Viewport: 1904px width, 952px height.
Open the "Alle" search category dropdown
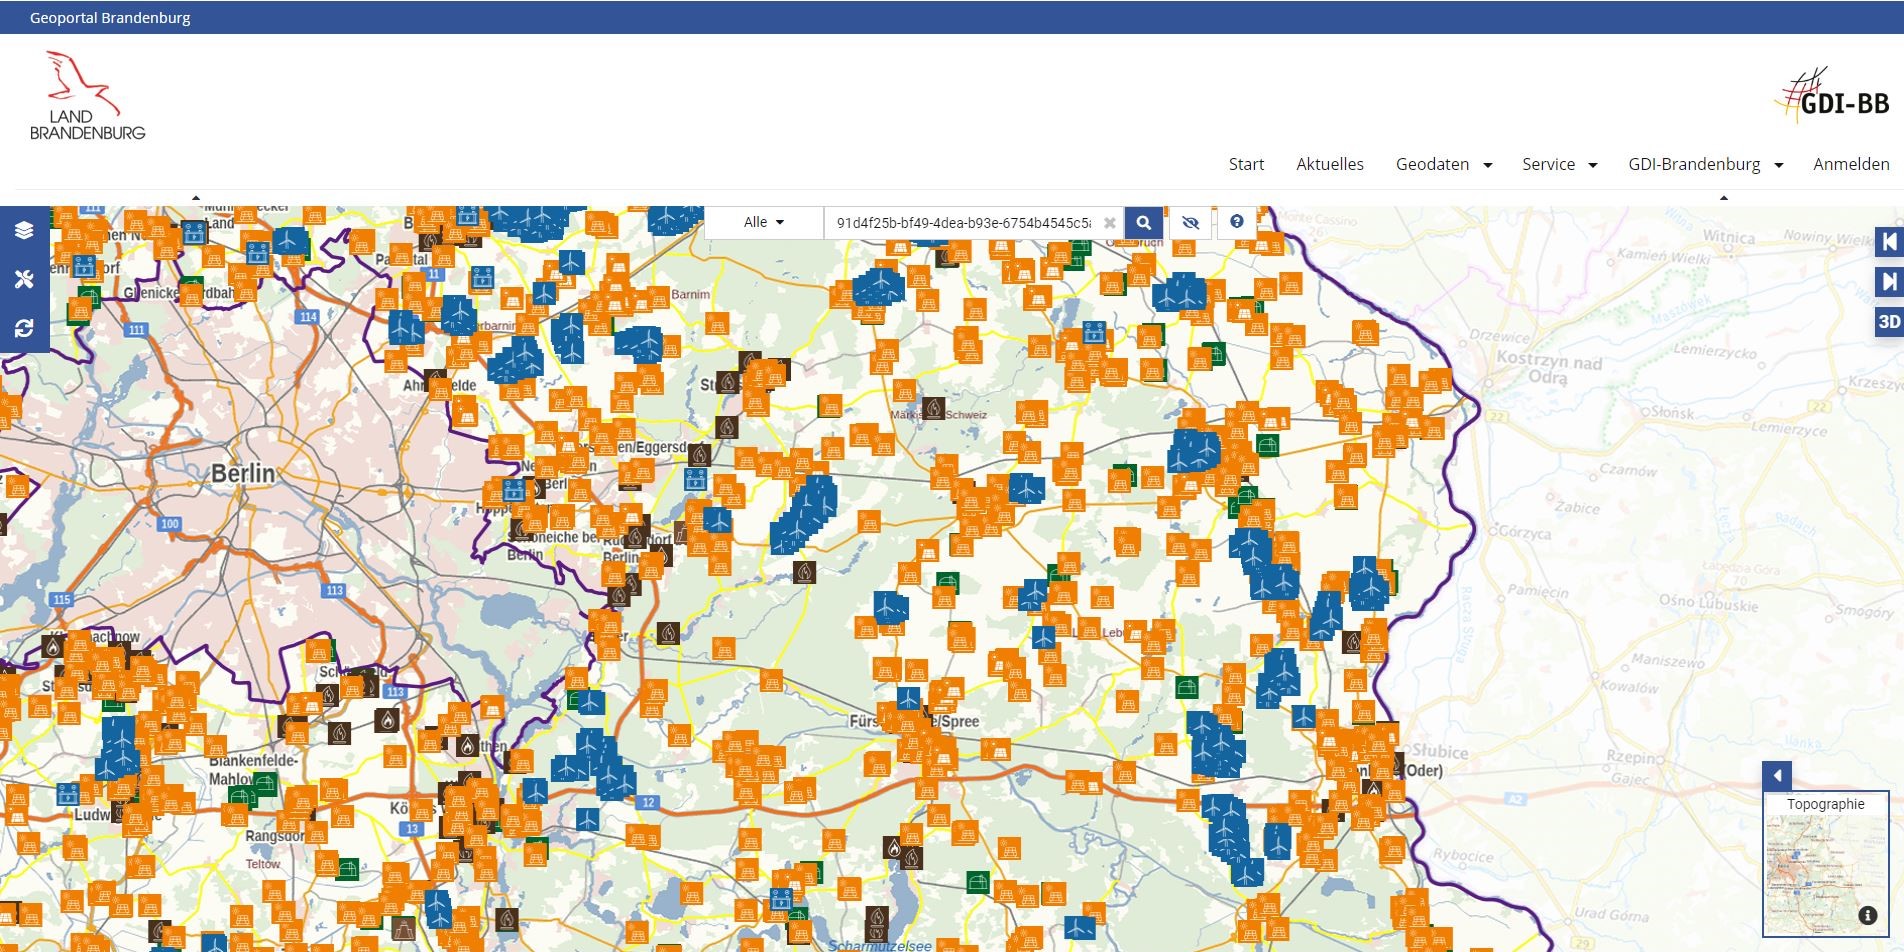763,222
